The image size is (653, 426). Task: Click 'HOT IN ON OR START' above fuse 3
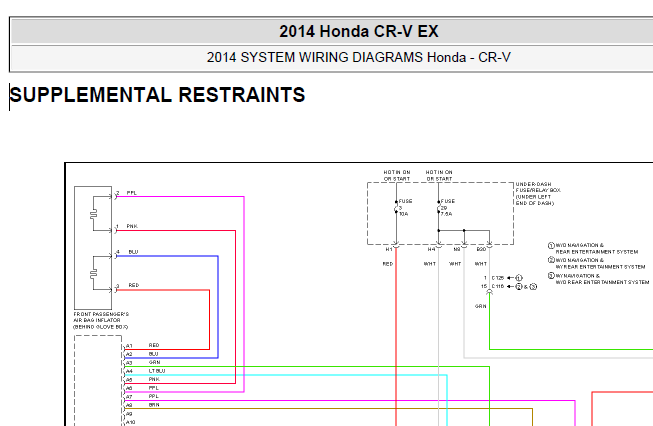tap(397, 175)
